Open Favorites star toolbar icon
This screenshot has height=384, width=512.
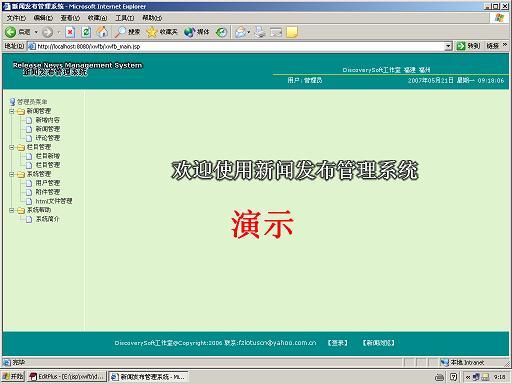(x=152, y=32)
